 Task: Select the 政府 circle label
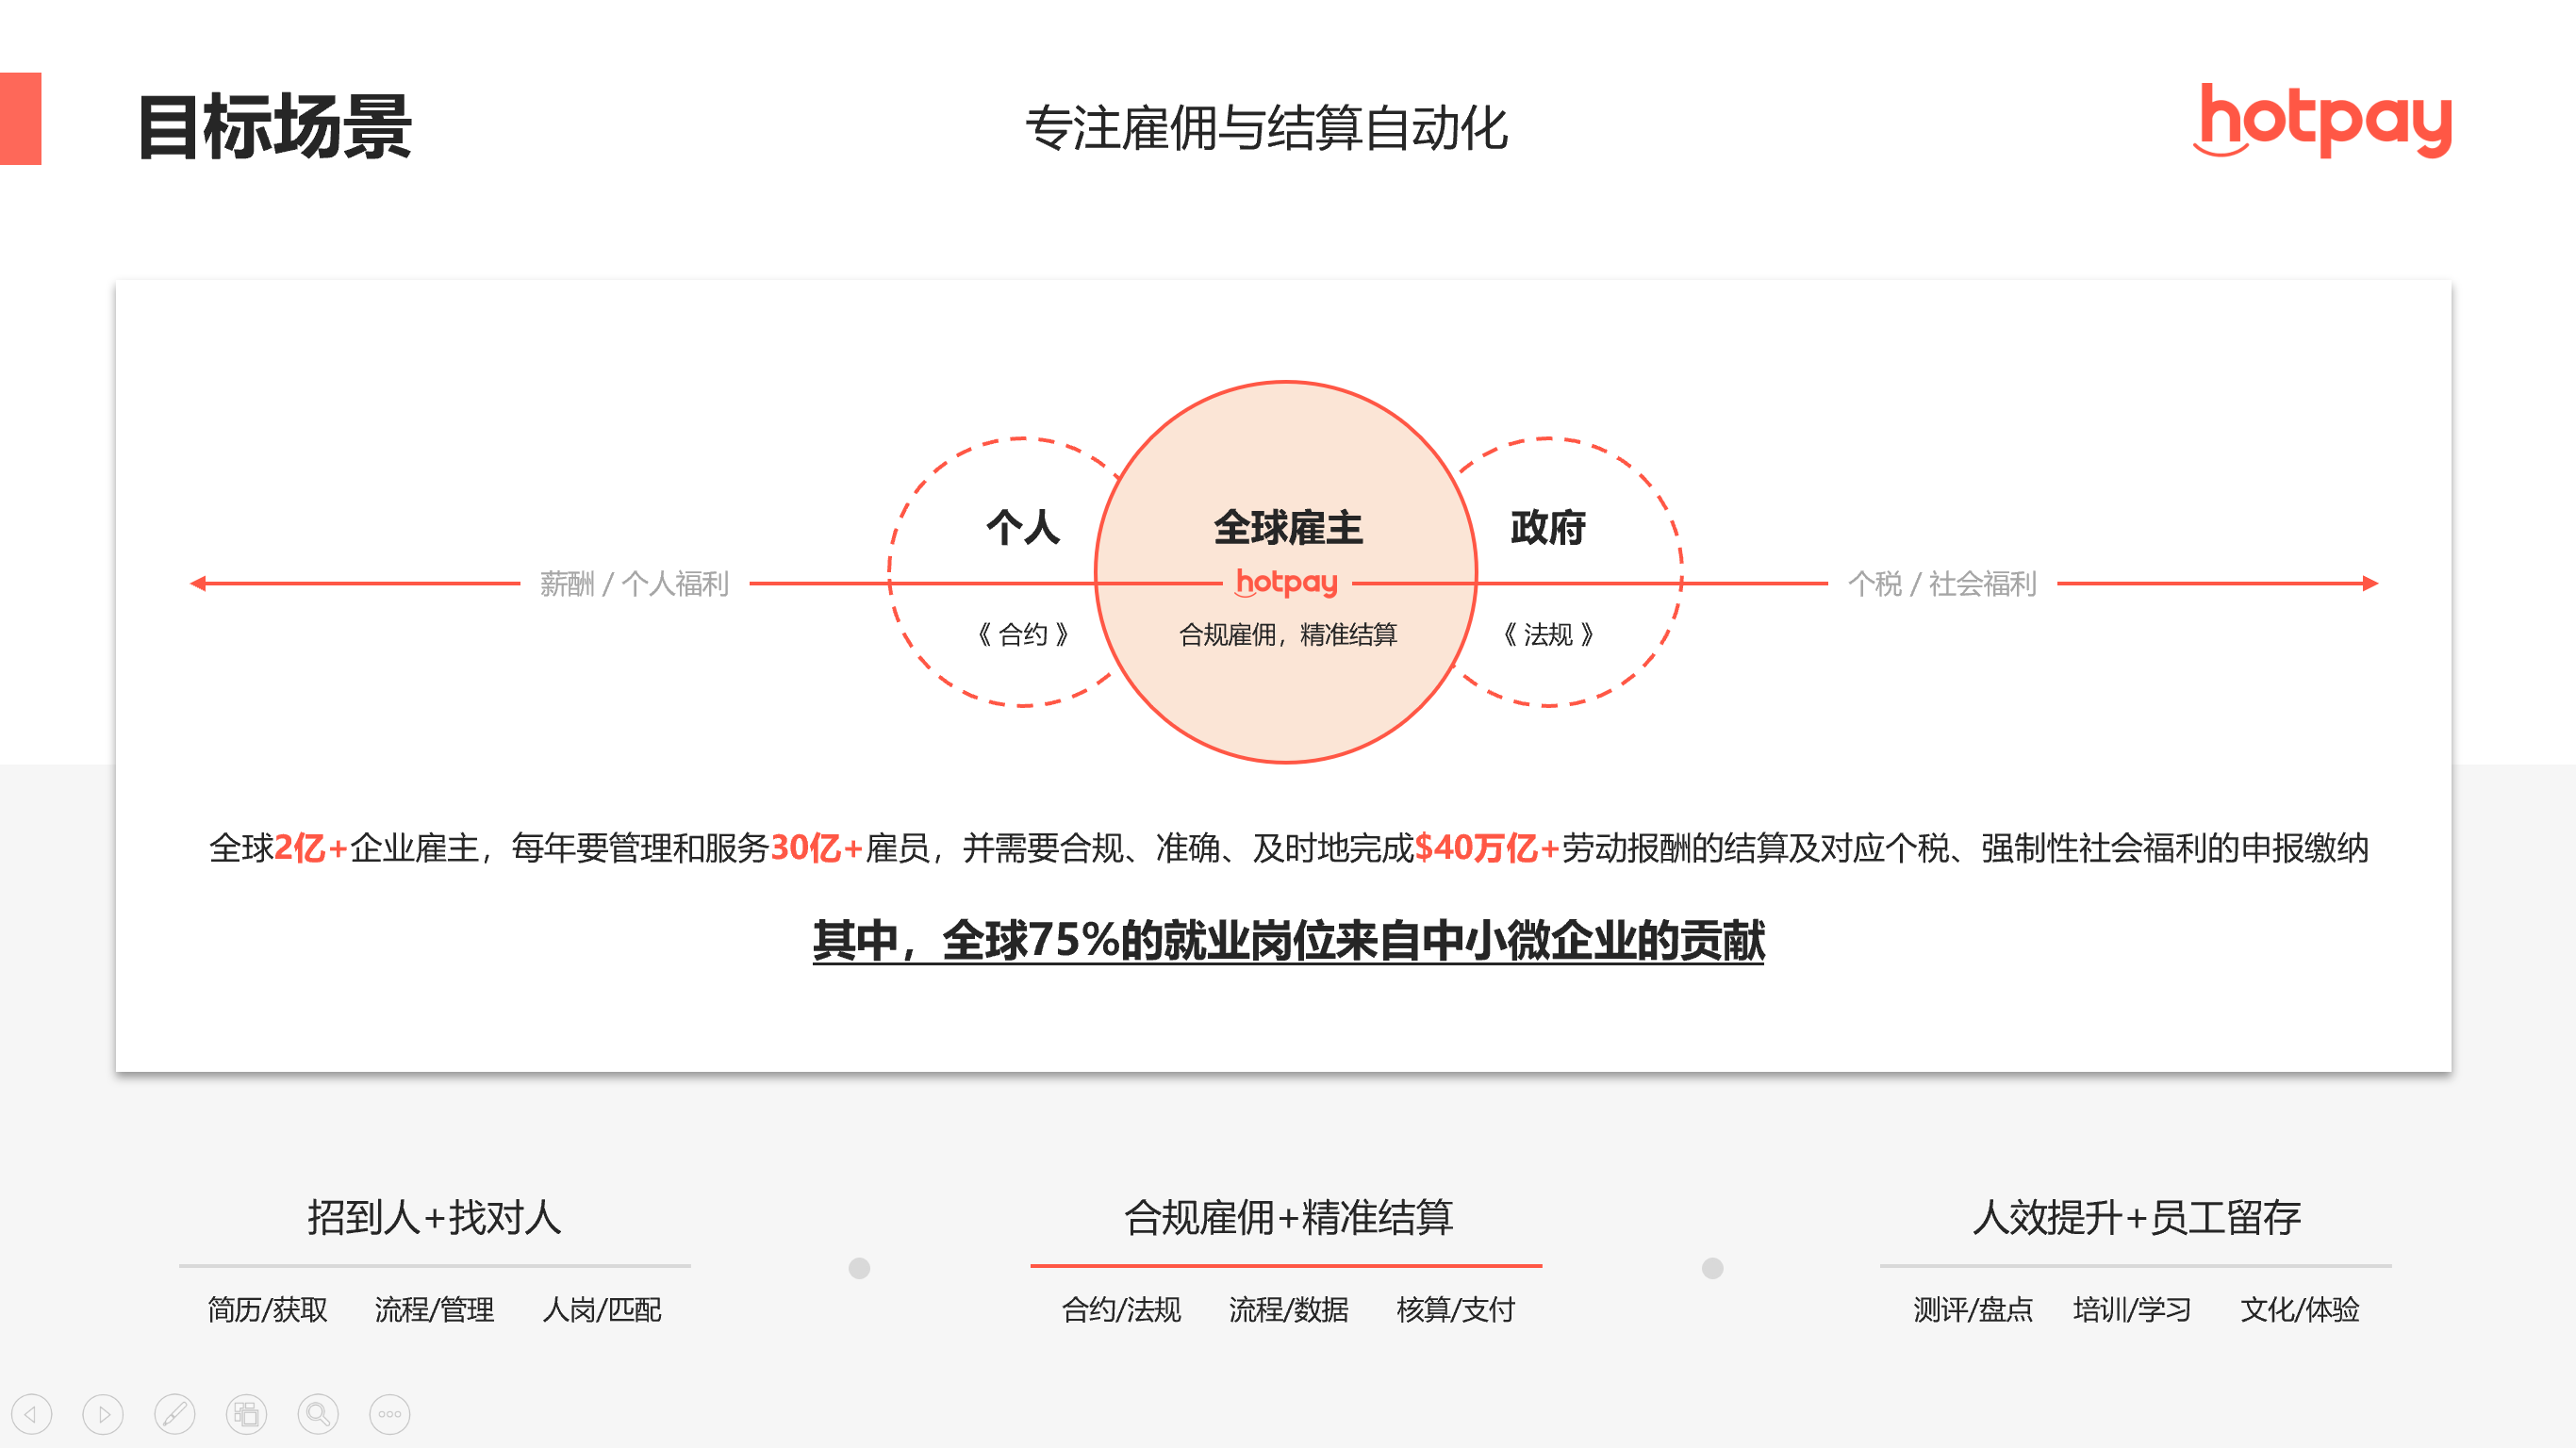(1548, 527)
